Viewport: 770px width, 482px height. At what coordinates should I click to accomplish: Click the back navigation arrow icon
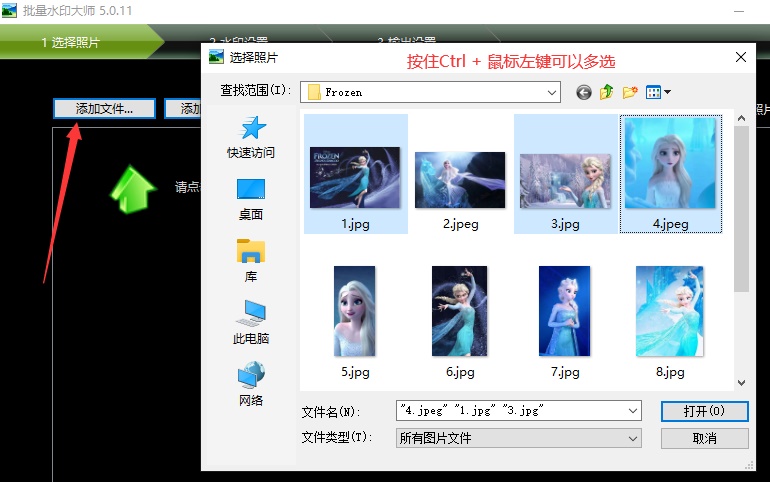pyautogui.click(x=583, y=92)
